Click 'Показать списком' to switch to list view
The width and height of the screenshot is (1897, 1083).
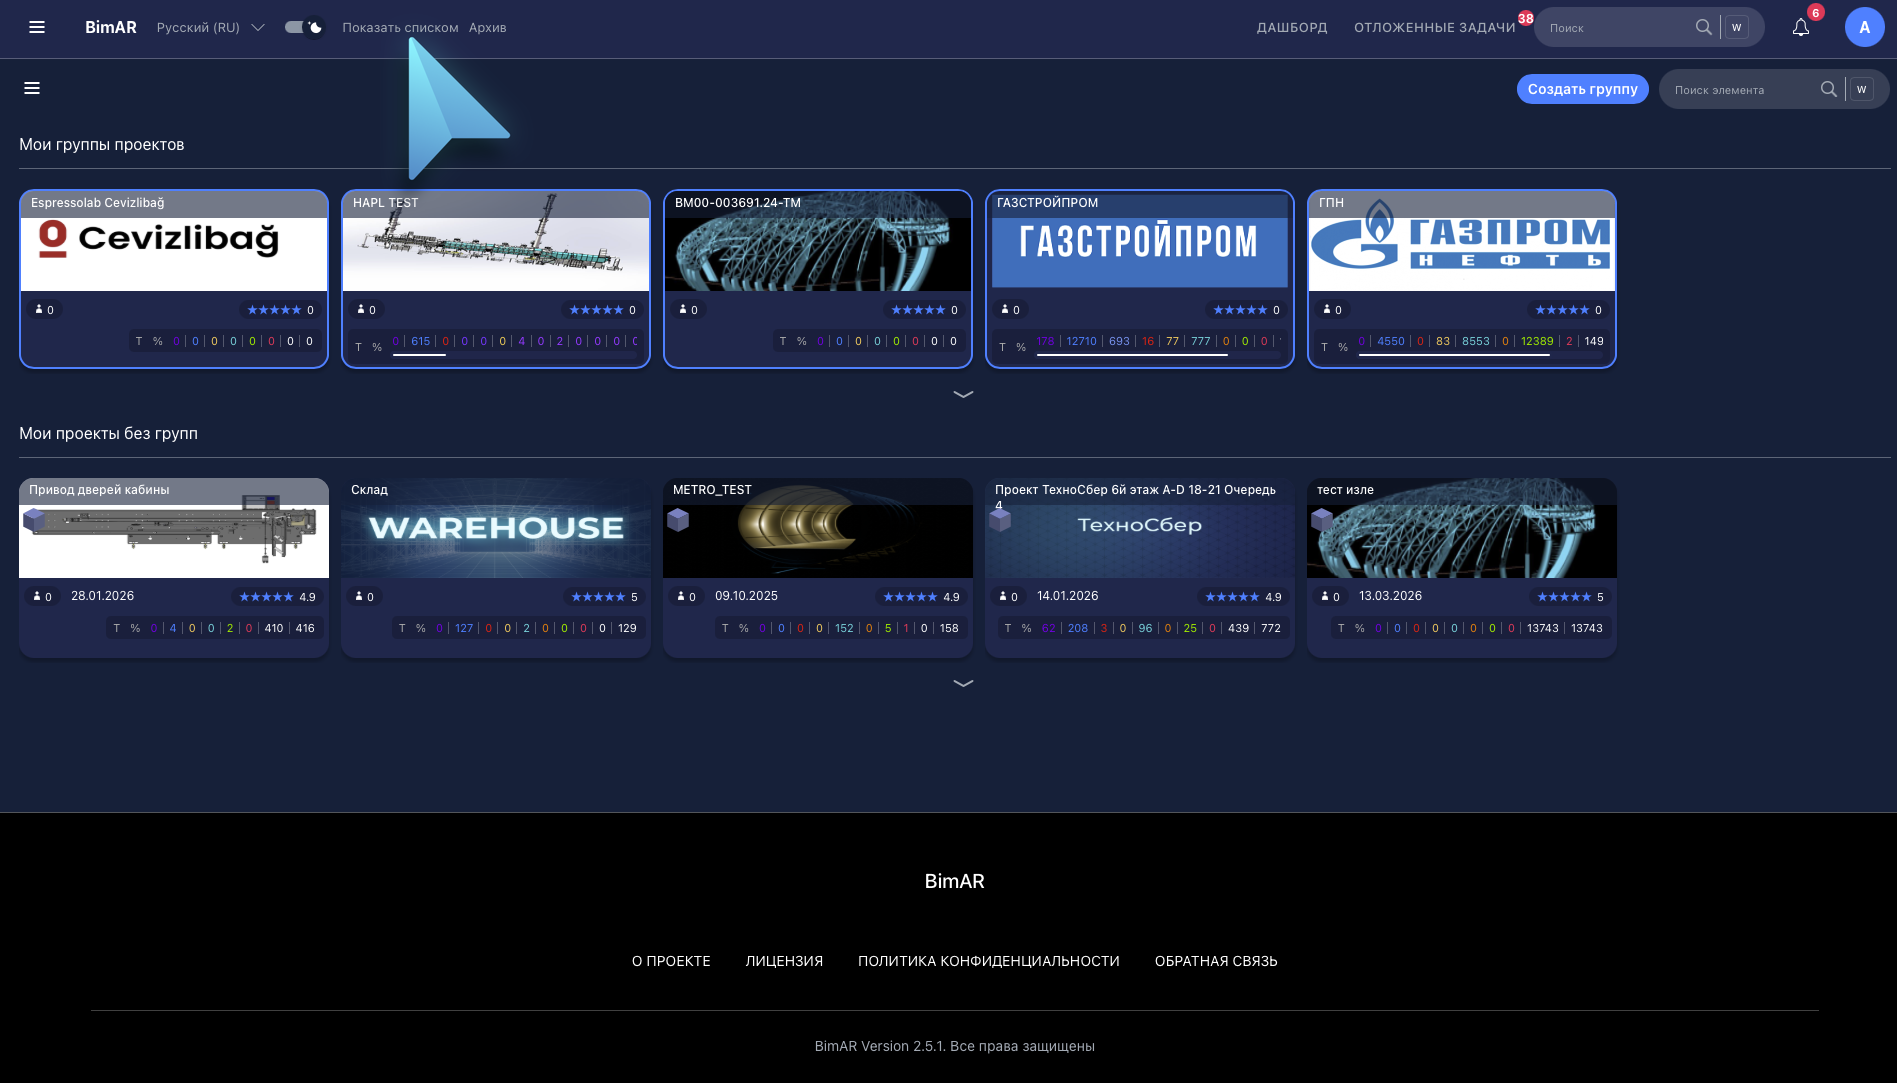point(400,27)
